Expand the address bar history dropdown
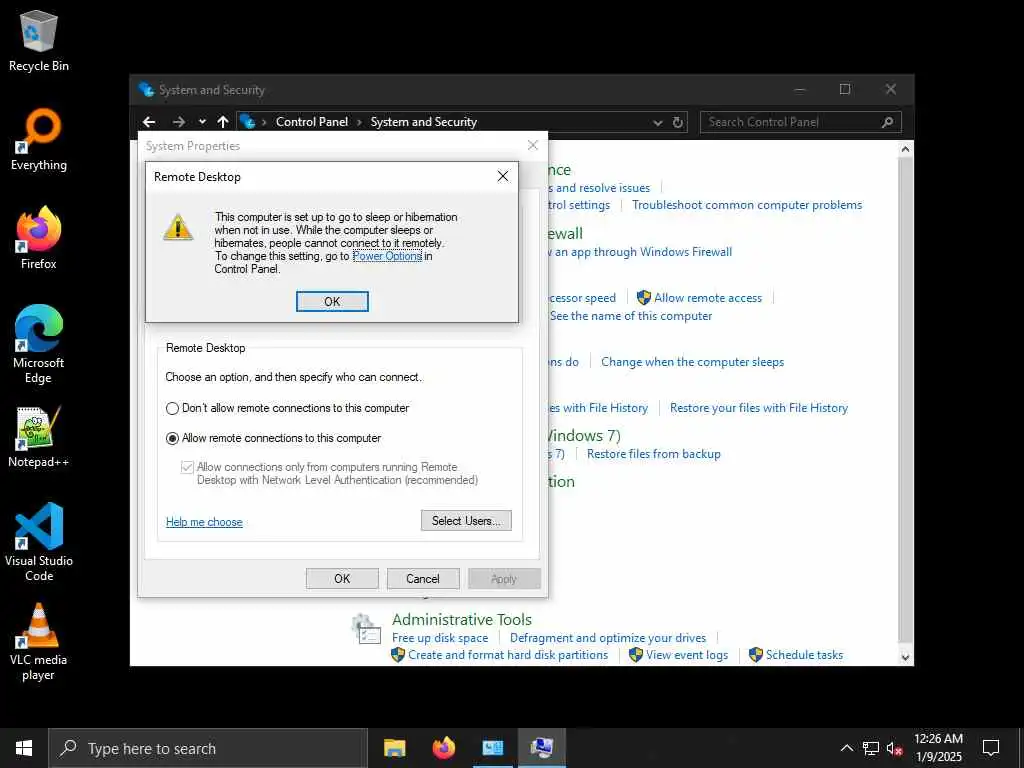The height and width of the screenshot is (768, 1024). [x=658, y=123]
